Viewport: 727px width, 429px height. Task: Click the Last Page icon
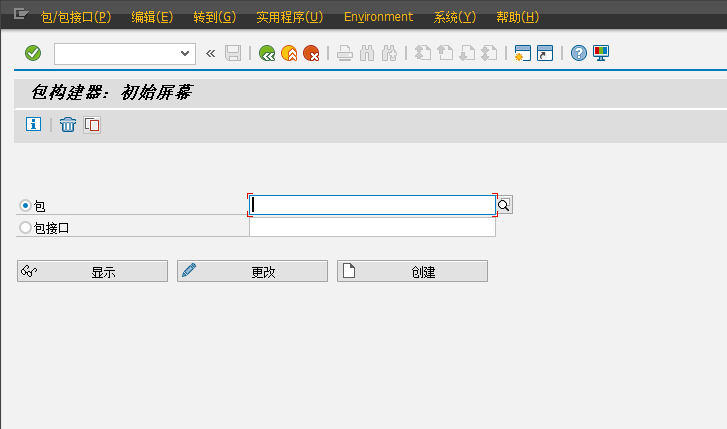pyautogui.click(x=489, y=53)
